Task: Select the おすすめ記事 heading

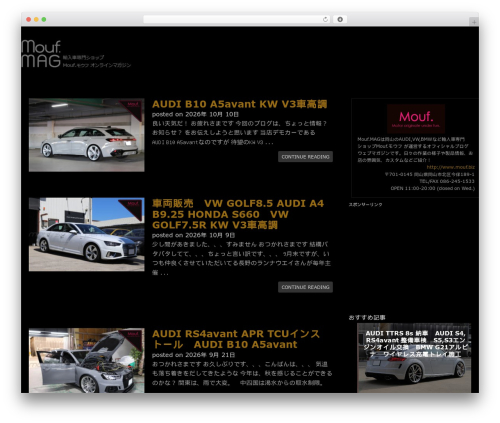Action: click(x=367, y=317)
